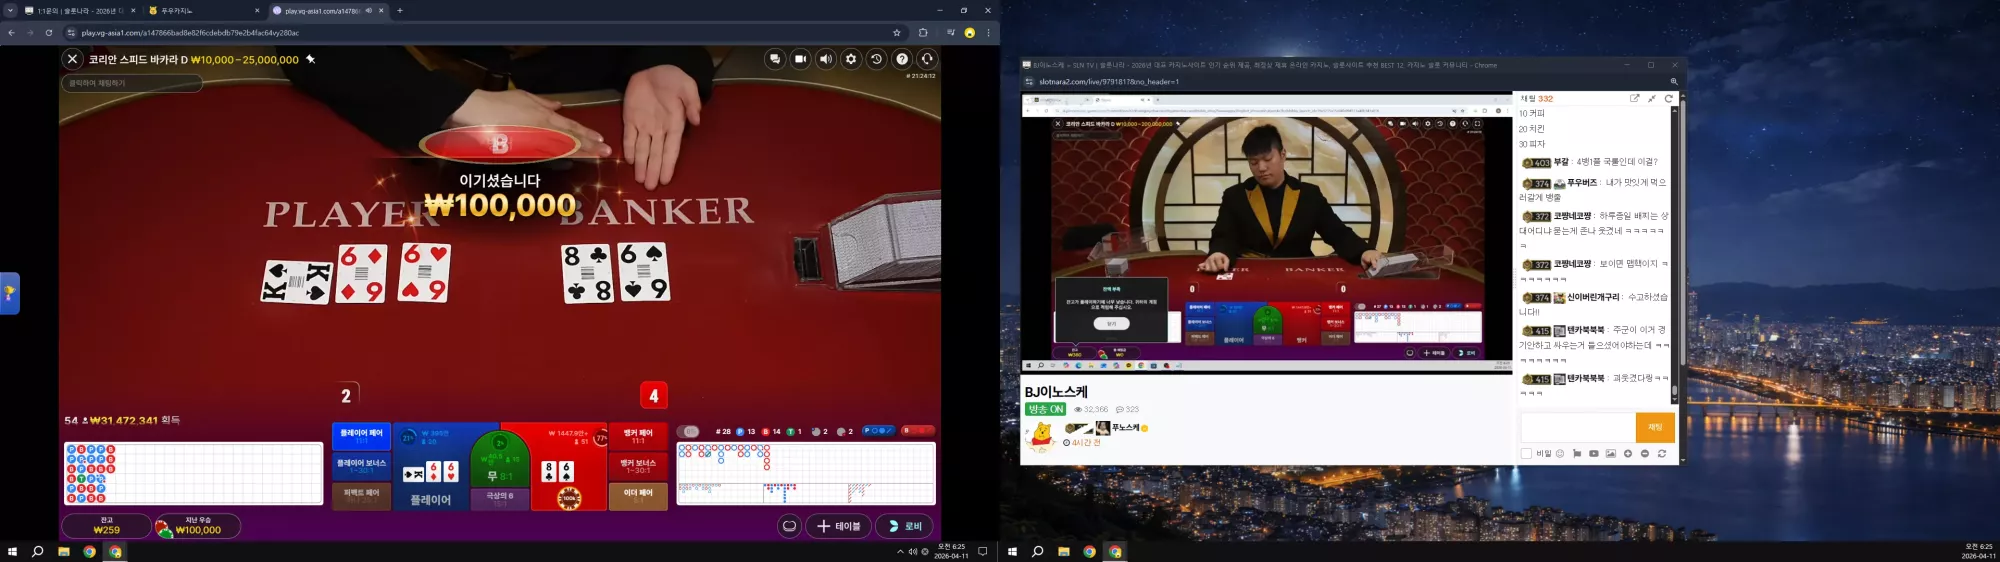
Task: Bet on green 무 tie 8:1
Action: 499,459
